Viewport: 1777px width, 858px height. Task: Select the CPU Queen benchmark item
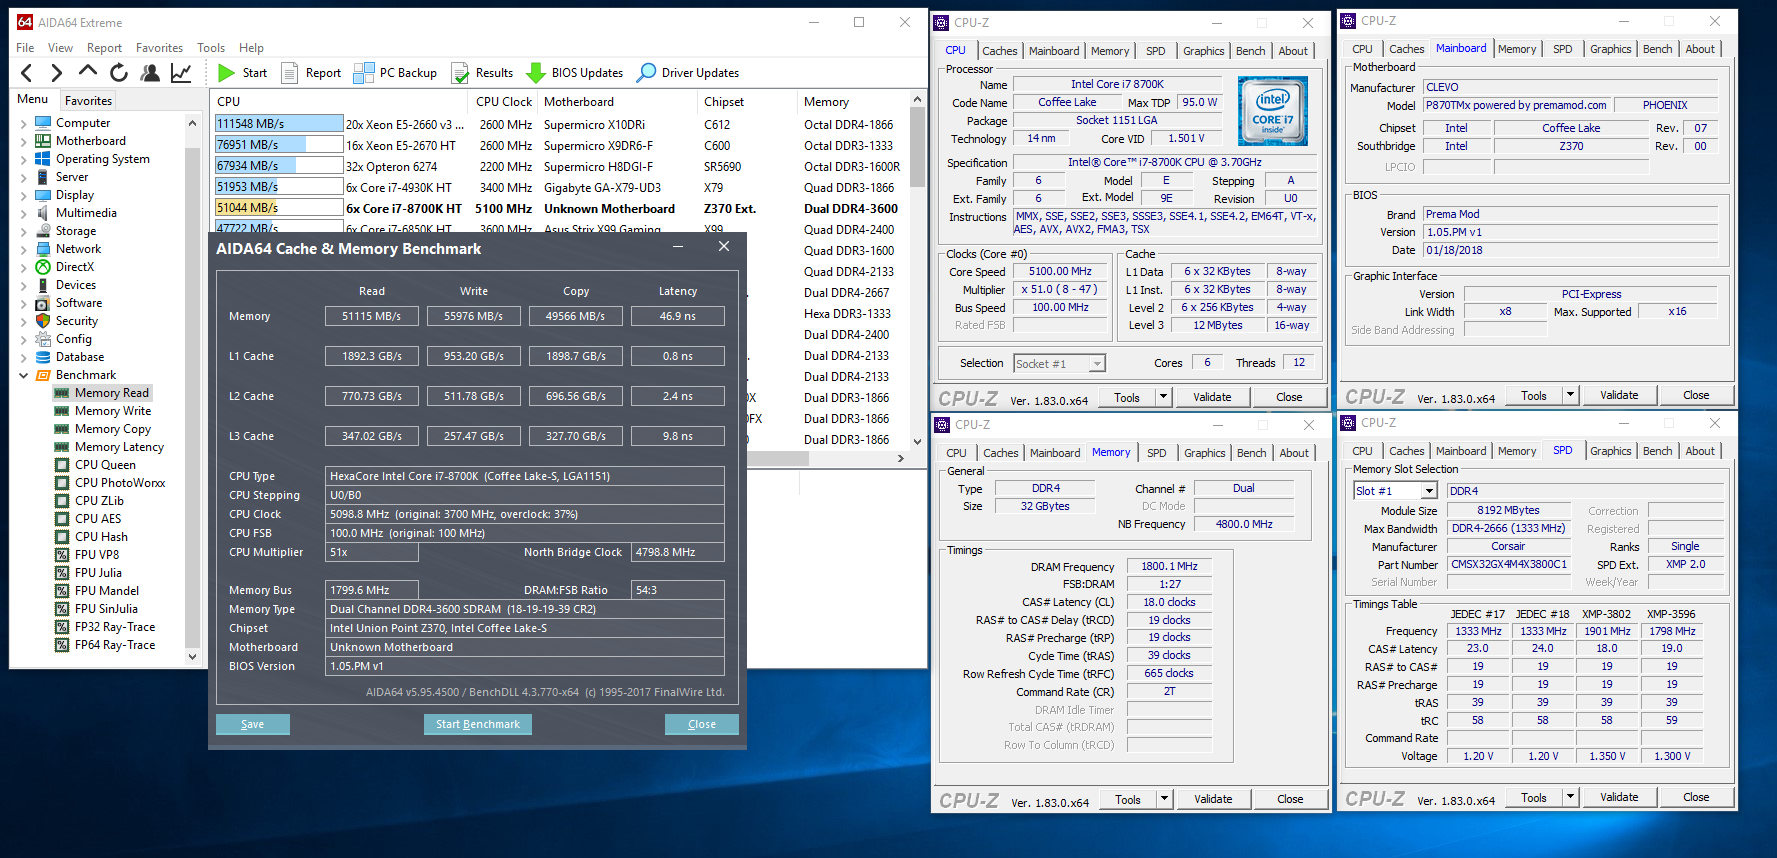click(105, 465)
